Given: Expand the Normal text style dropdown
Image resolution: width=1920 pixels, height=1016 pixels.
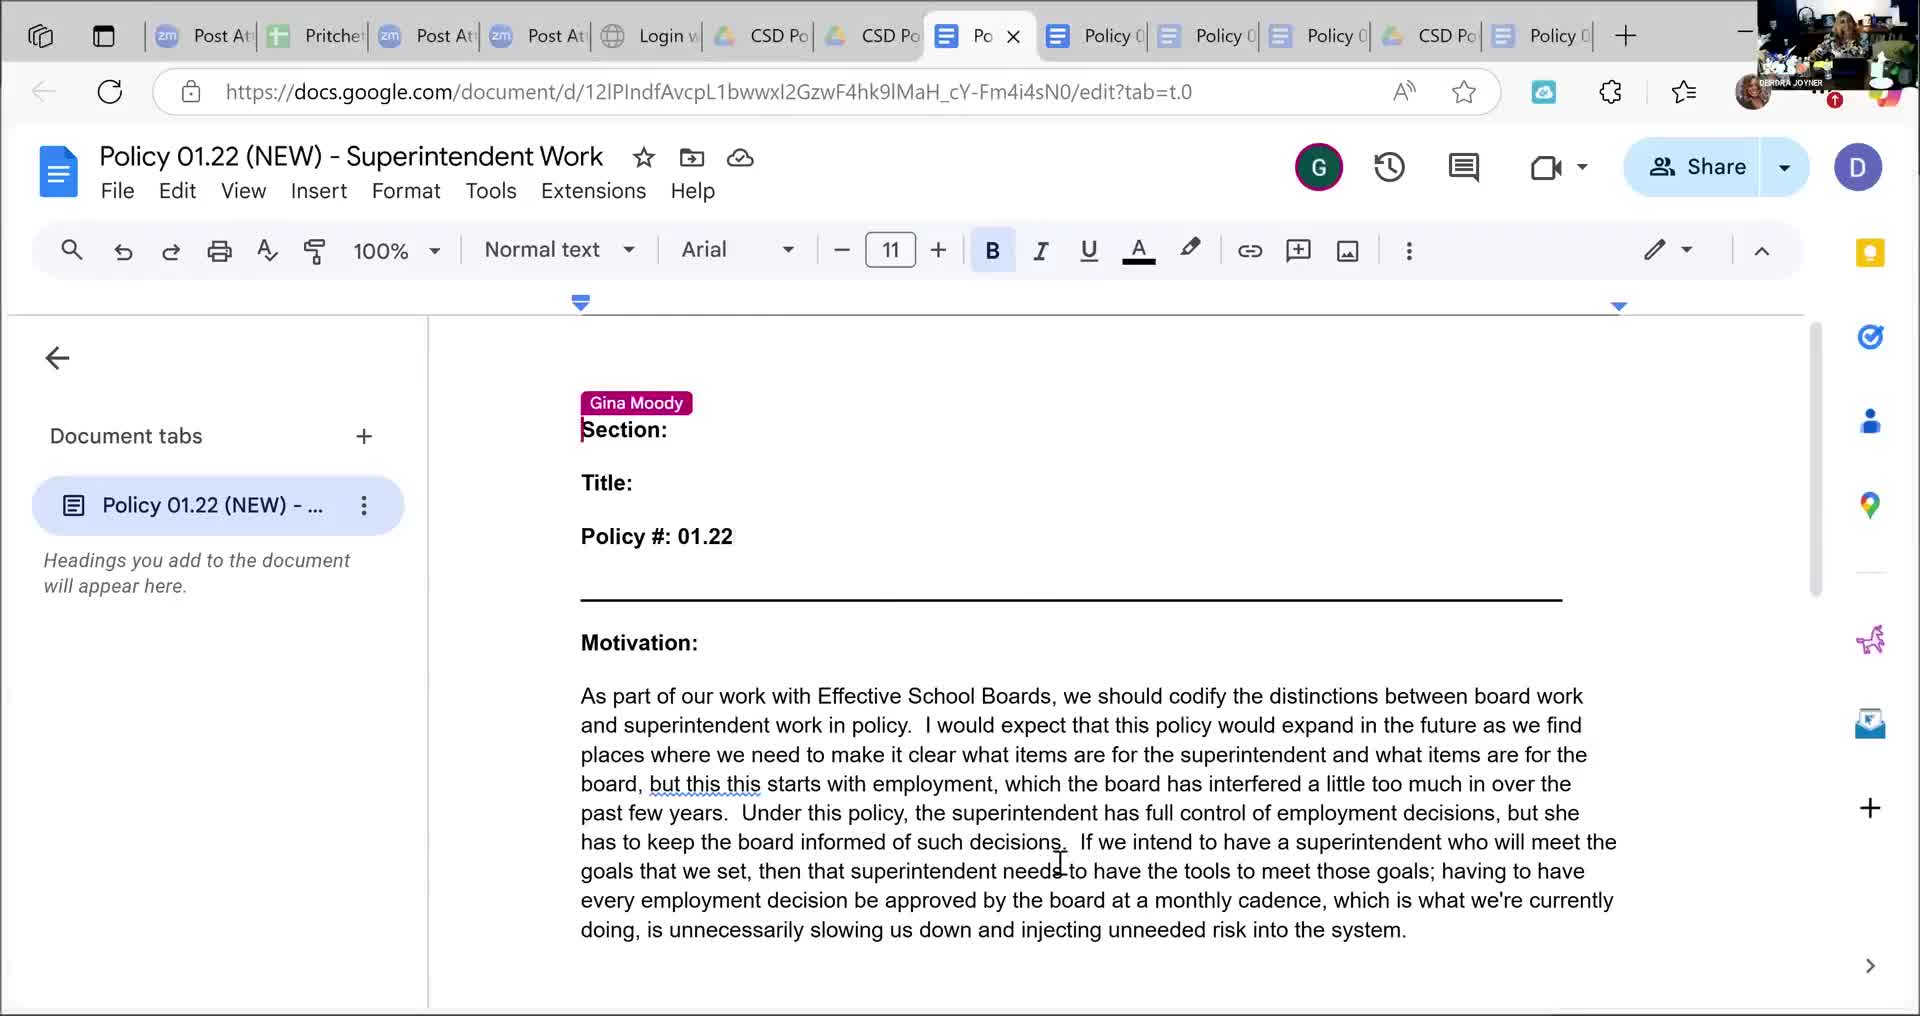Looking at the screenshot, I should pyautogui.click(x=559, y=250).
